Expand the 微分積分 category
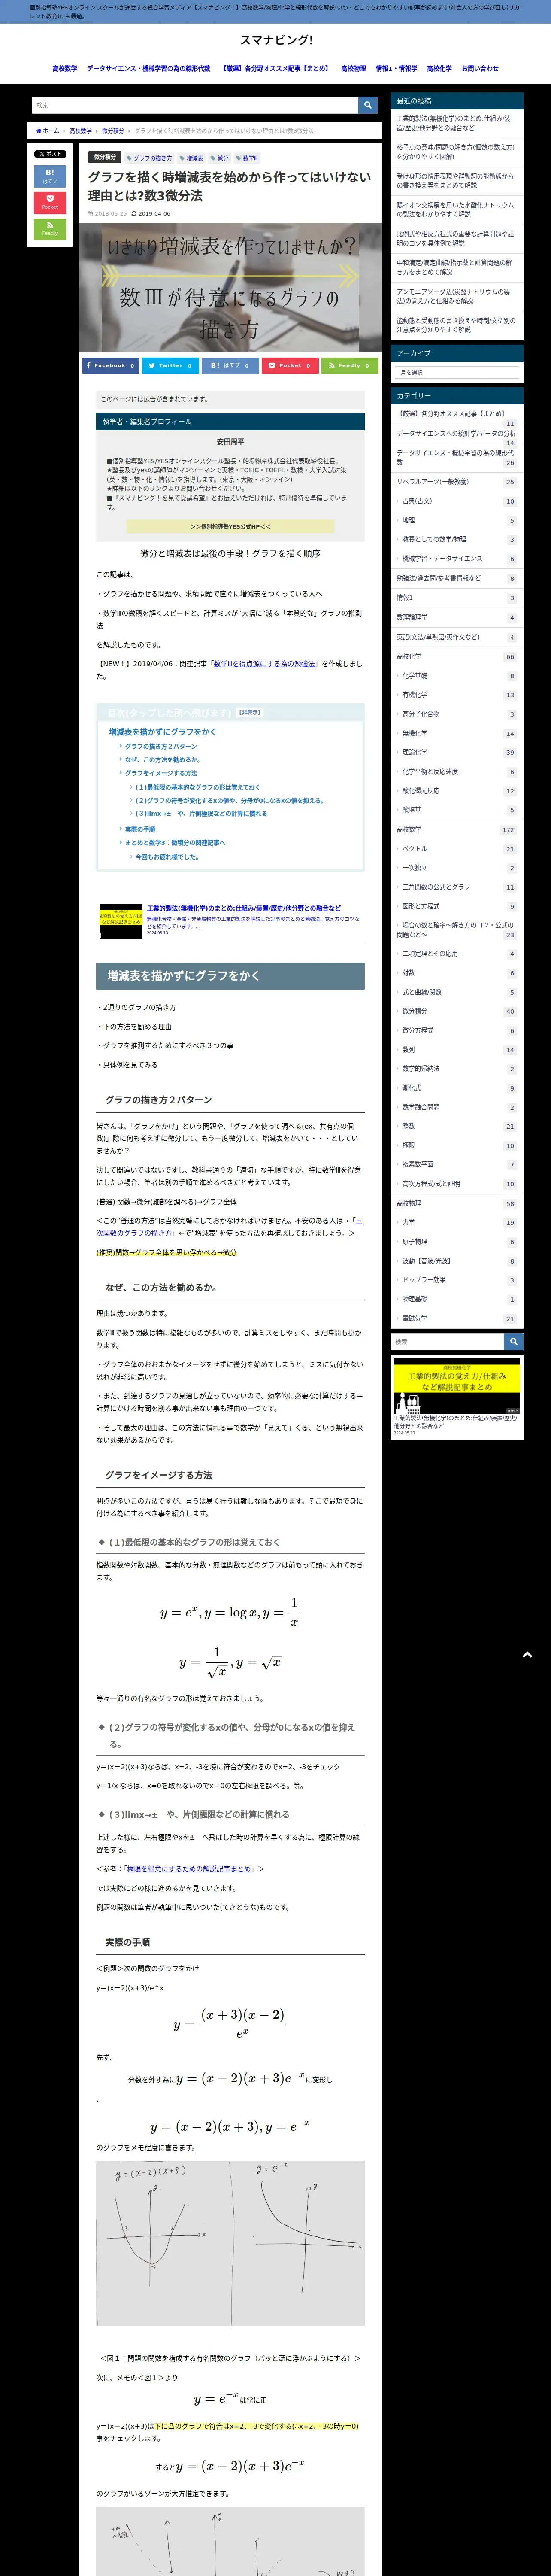The height and width of the screenshot is (2576, 551). (x=457, y=1011)
